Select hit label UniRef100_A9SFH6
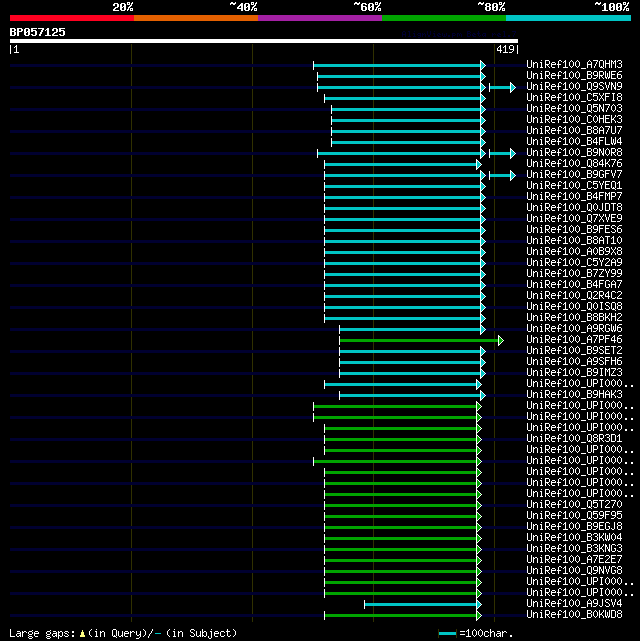 (574, 362)
